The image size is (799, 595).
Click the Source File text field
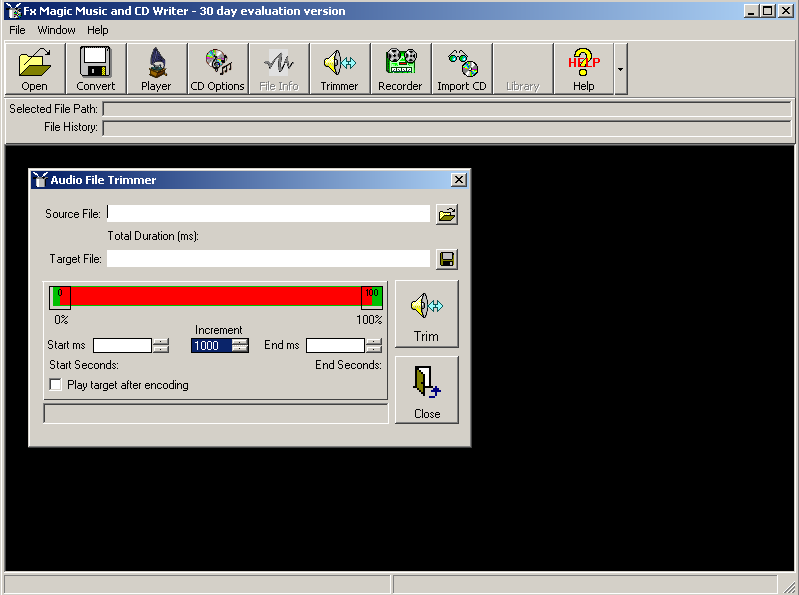point(268,213)
